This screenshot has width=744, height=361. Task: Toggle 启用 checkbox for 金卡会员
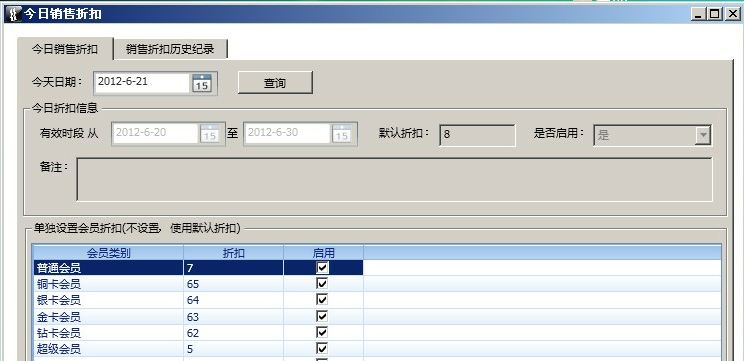(x=322, y=316)
